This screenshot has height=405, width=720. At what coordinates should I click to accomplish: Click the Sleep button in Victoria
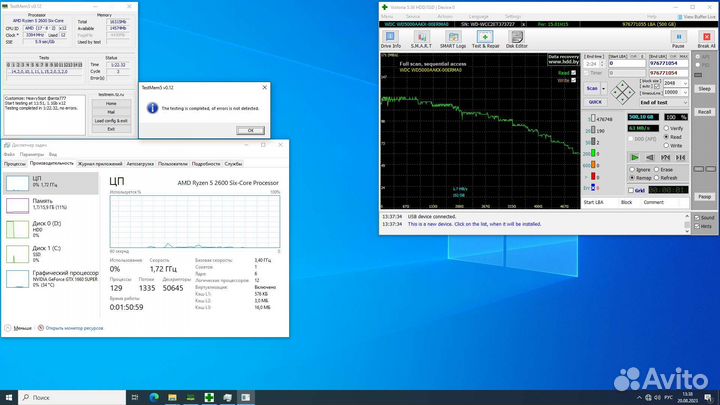[x=704, y=89]
